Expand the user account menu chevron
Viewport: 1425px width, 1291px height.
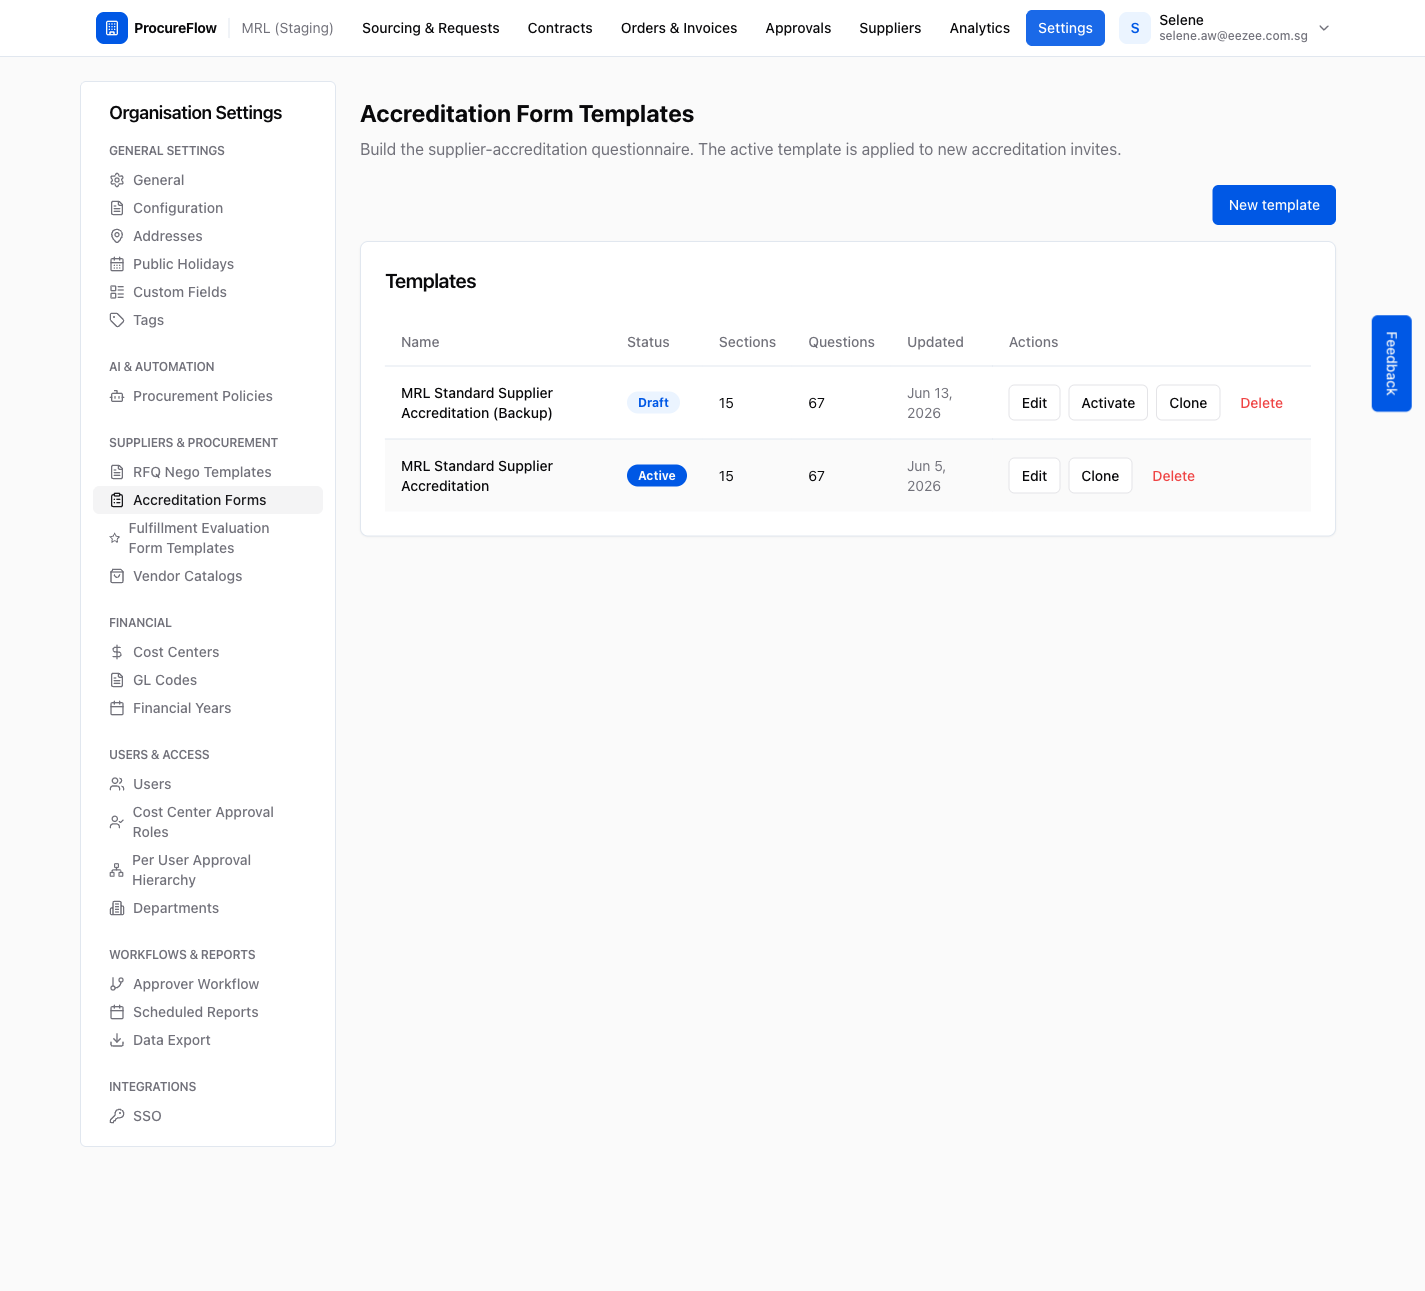click(1324, 28)
